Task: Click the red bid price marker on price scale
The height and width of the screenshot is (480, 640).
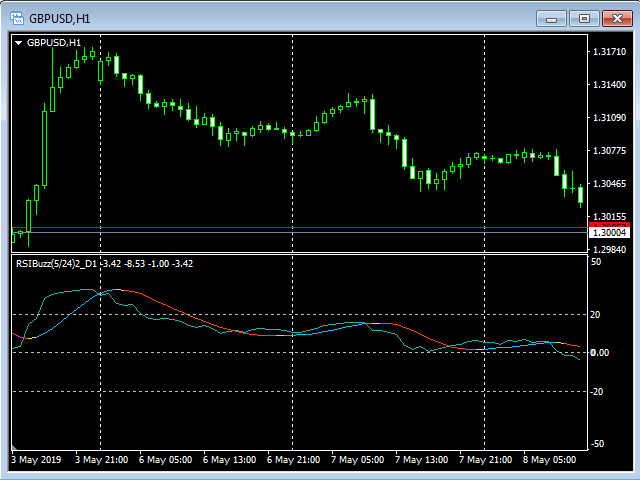Action: click(x=608, y=223)
